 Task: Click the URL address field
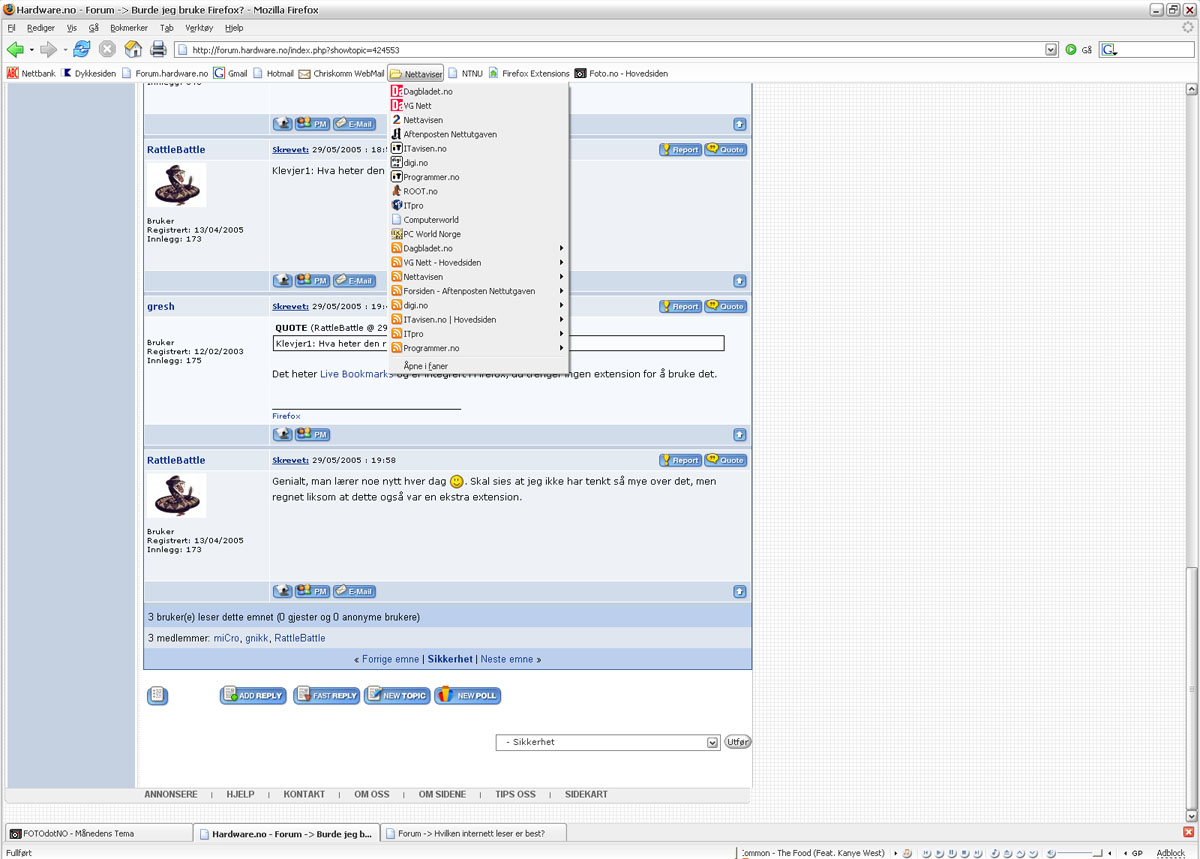[616, 49]
